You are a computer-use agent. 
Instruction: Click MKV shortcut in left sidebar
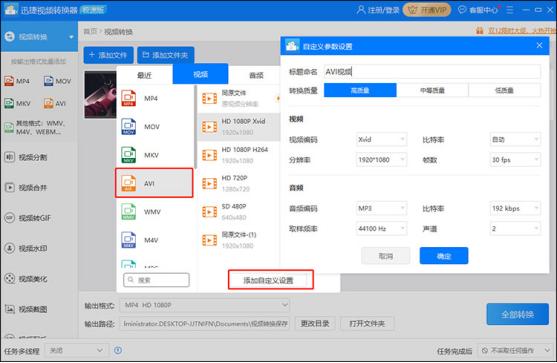[x=17, y=103]
